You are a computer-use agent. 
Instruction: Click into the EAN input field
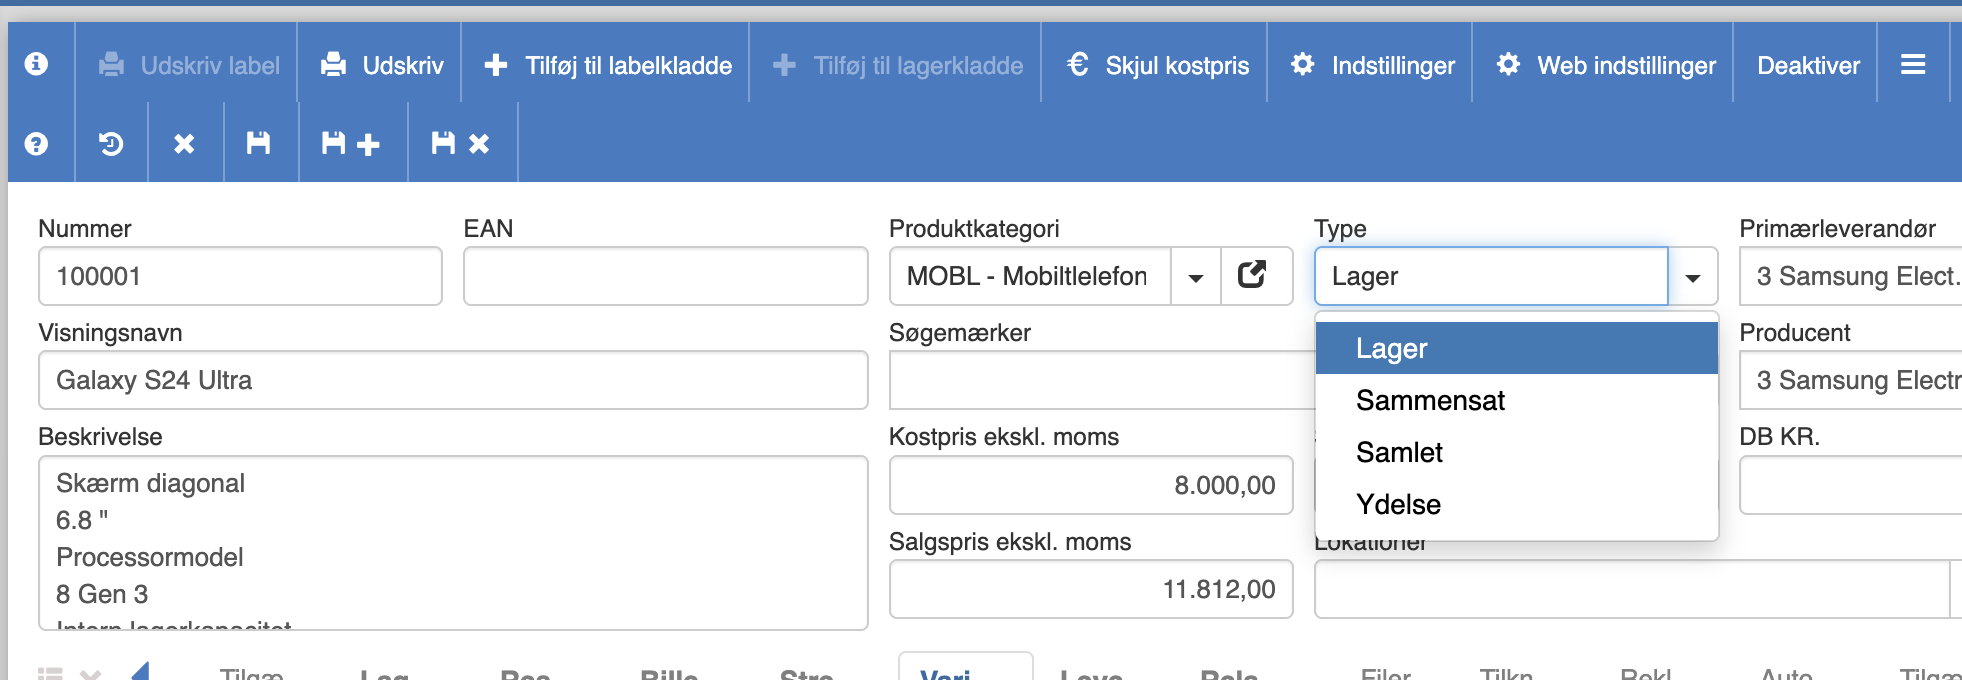click(665, 276)
